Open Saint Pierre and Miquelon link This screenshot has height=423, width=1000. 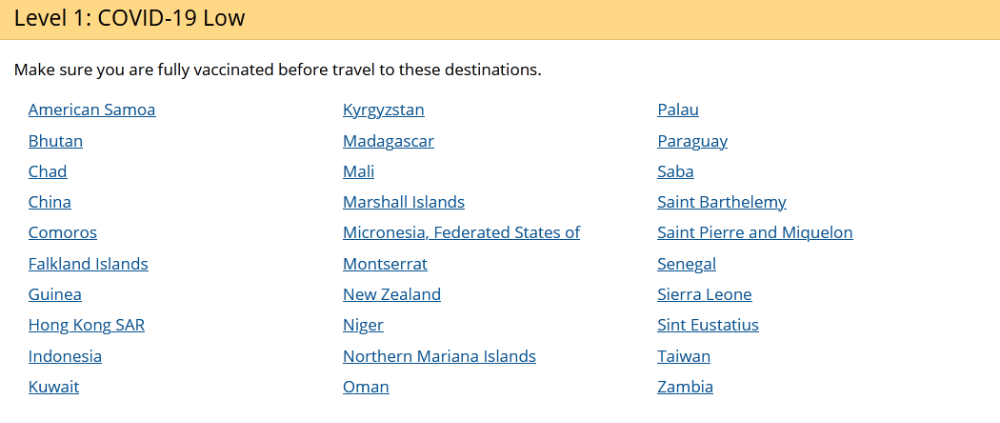(755, 233)
